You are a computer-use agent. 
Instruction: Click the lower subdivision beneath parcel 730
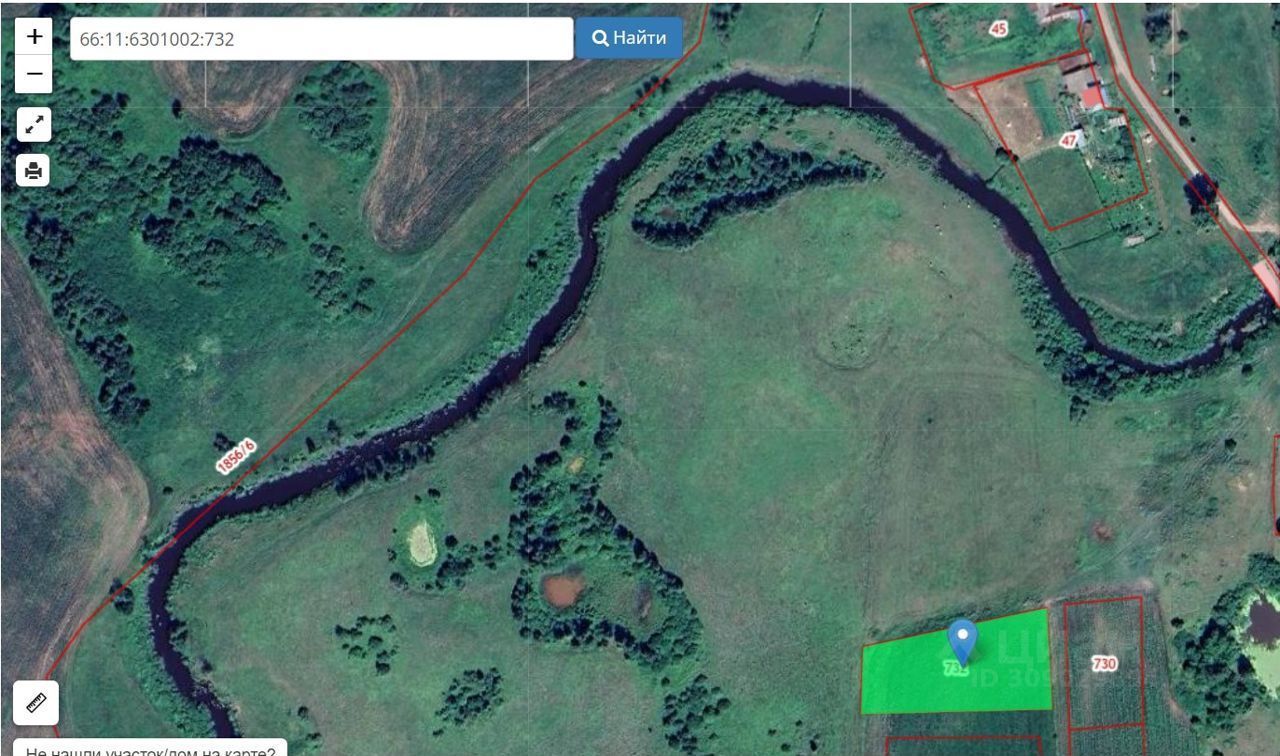point(1108,741)
